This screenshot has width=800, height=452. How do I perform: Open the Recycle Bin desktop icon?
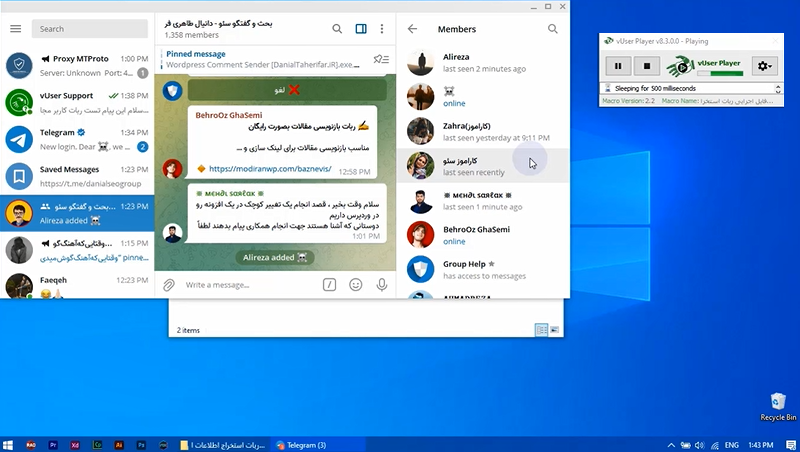778,407
